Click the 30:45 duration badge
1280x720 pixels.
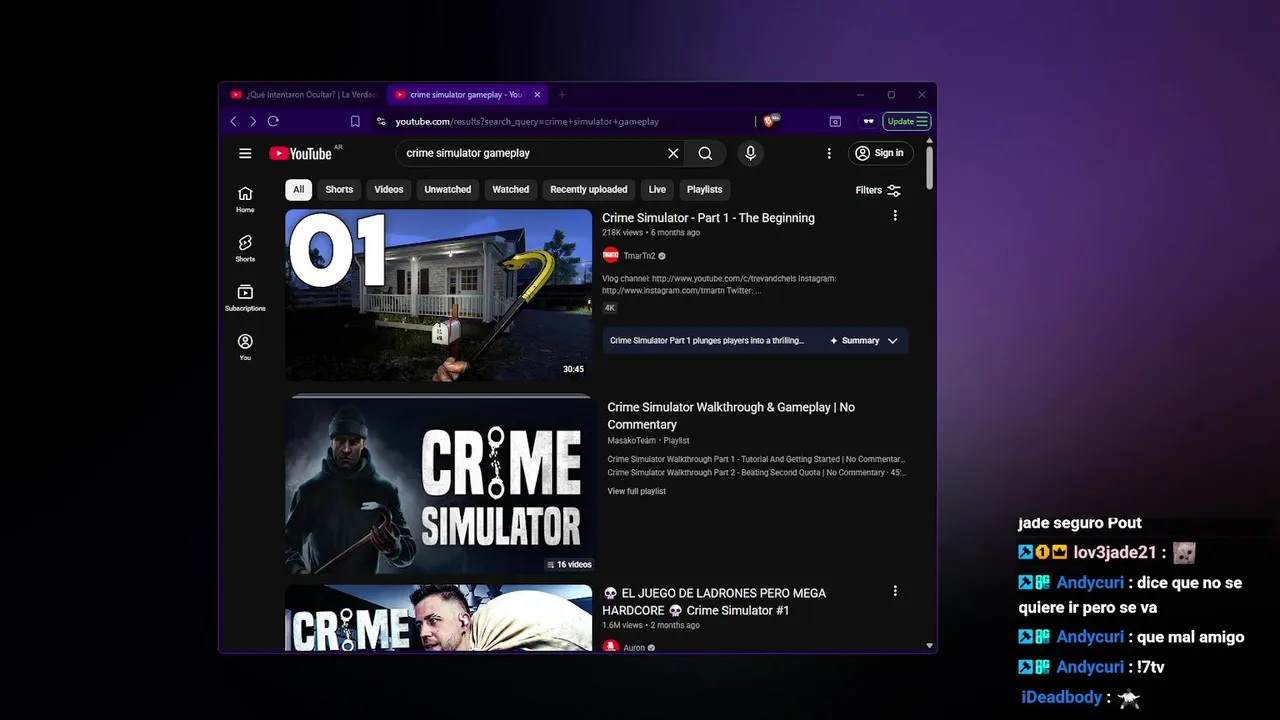573,369
